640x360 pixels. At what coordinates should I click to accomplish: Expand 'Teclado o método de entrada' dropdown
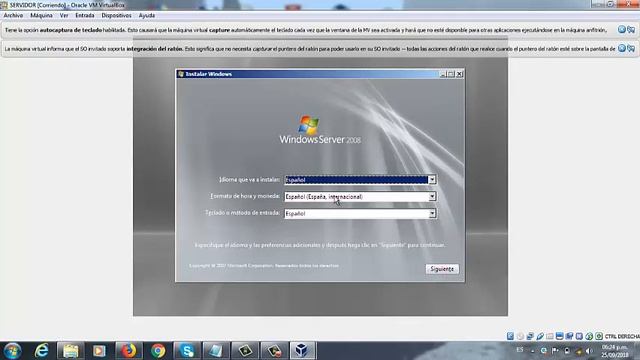432,213
